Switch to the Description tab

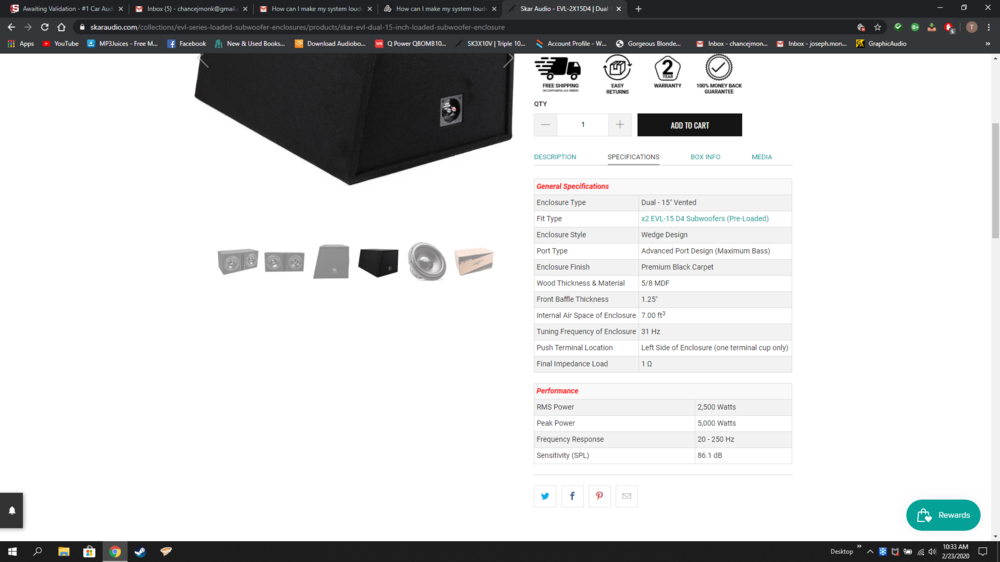pos(555,157)
